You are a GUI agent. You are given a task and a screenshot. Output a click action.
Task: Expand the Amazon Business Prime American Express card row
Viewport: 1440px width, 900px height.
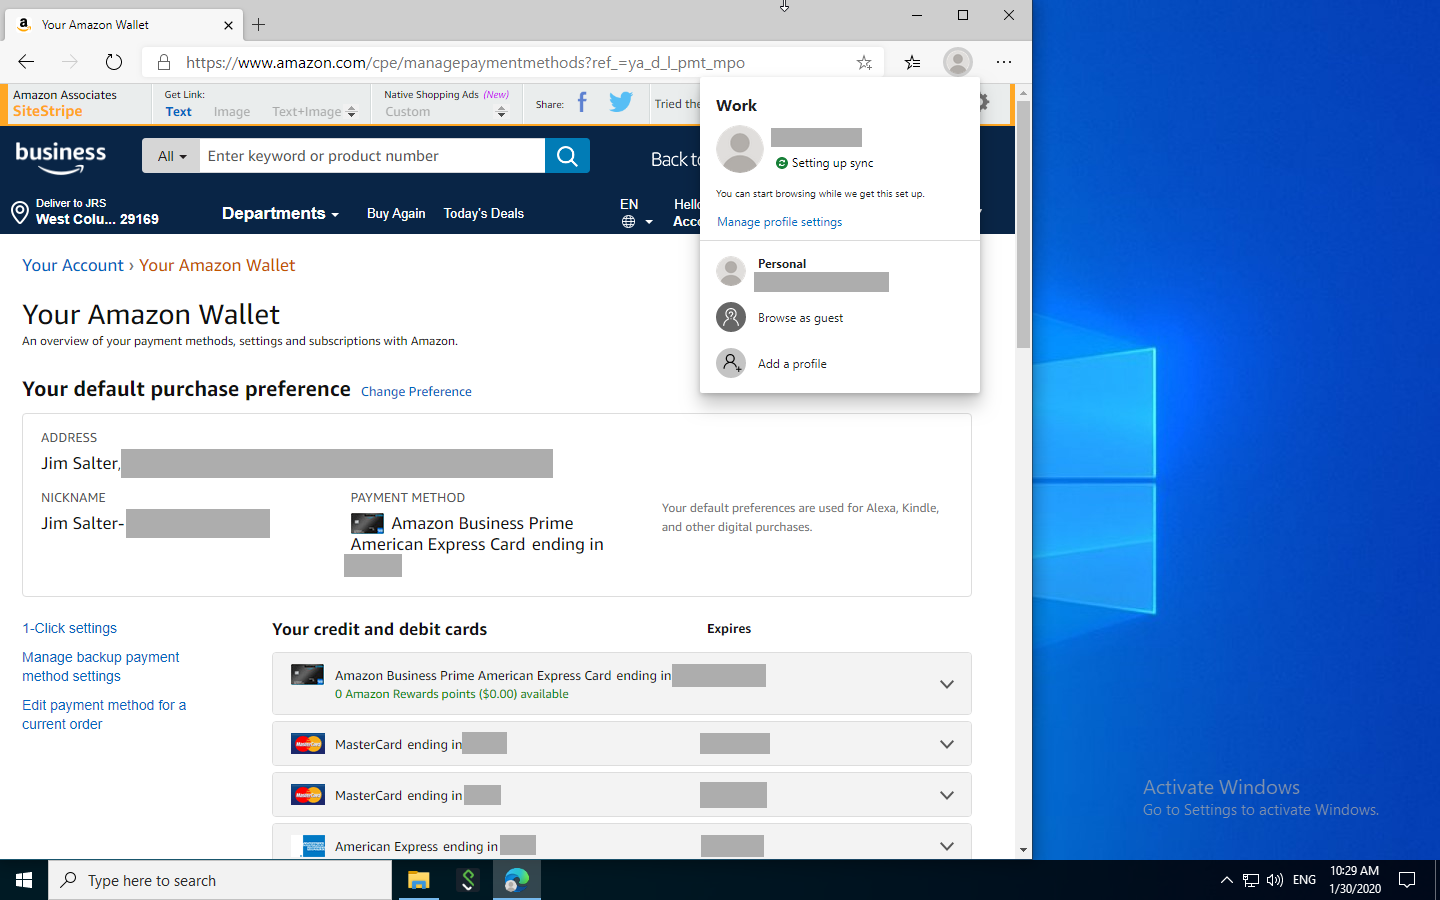[946, 684]
